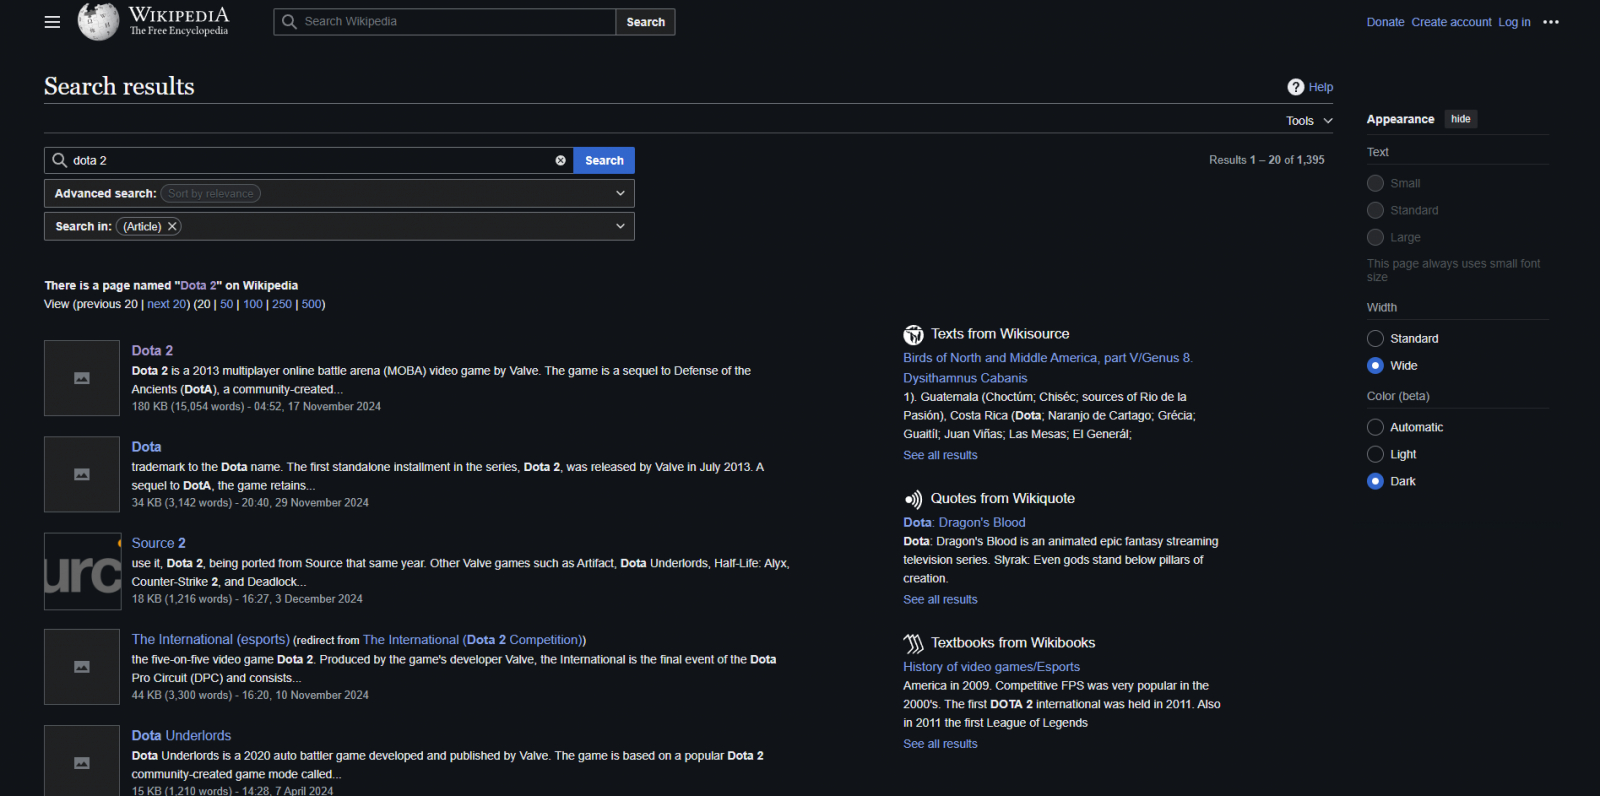
Task: Open the Source 2 article result
Action: (159, 543)
